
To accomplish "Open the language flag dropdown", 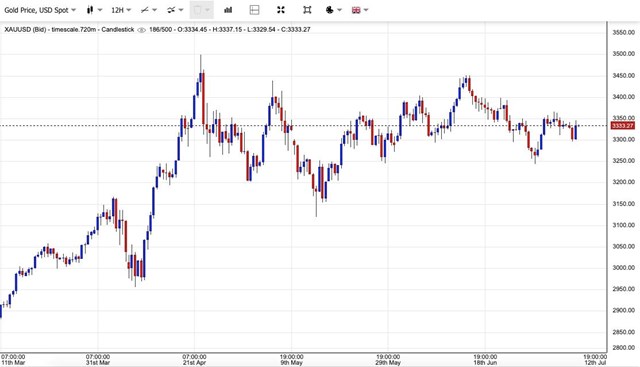I will tap(360, 10).
